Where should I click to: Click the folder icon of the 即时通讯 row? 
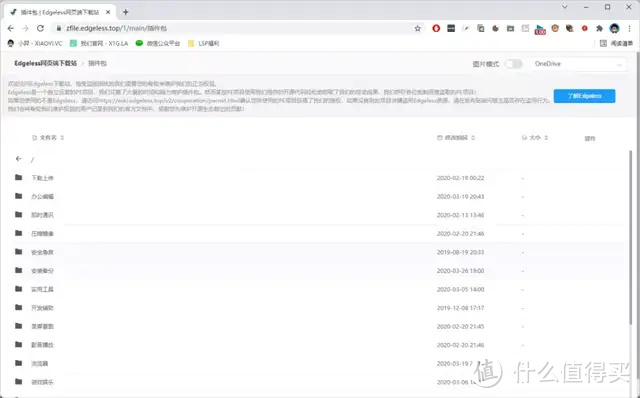pos(18,215)
